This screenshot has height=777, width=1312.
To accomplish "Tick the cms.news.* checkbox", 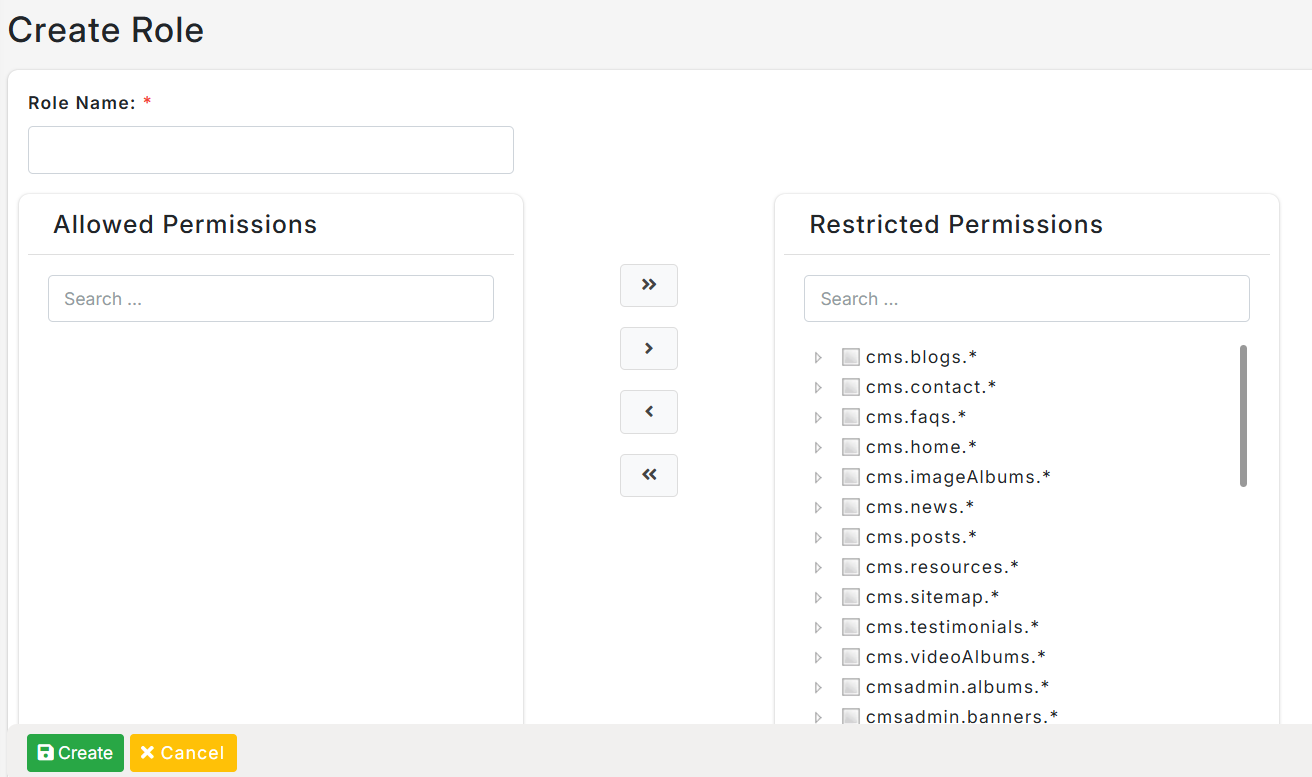I will click(x=851, y=507).
